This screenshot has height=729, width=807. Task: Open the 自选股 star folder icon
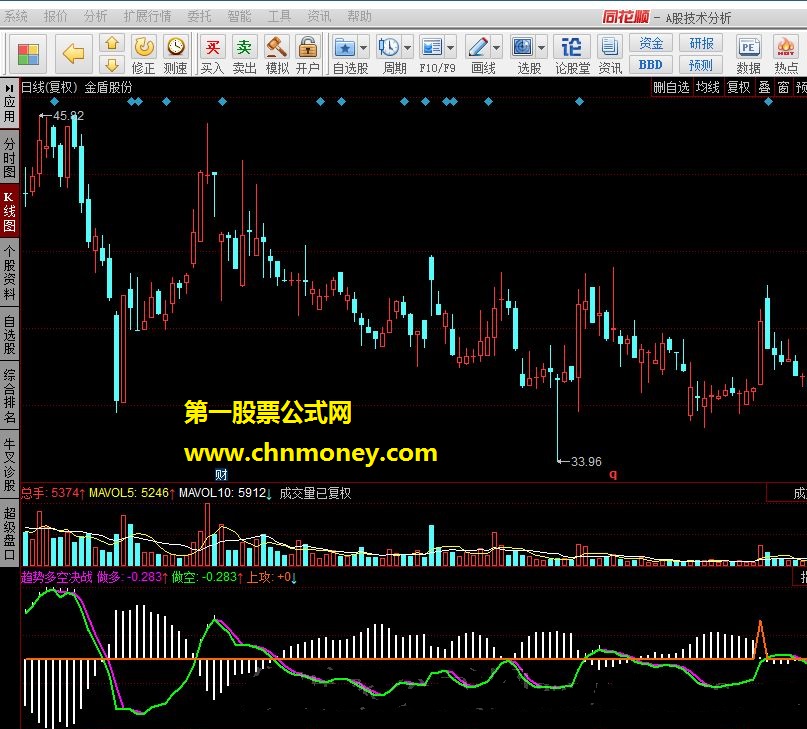tap(344, 47)
